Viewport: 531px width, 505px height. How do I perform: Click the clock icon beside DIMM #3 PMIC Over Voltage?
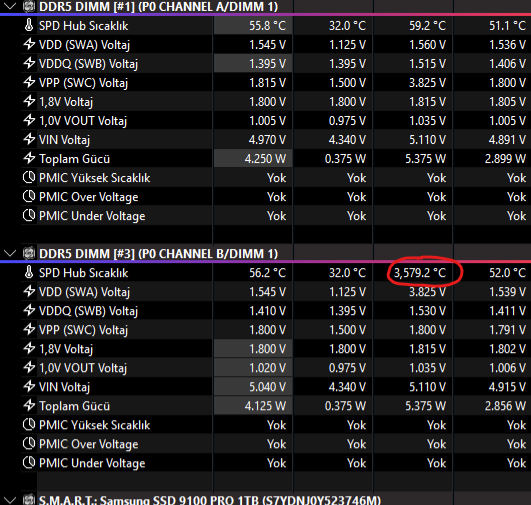(29, 443)
